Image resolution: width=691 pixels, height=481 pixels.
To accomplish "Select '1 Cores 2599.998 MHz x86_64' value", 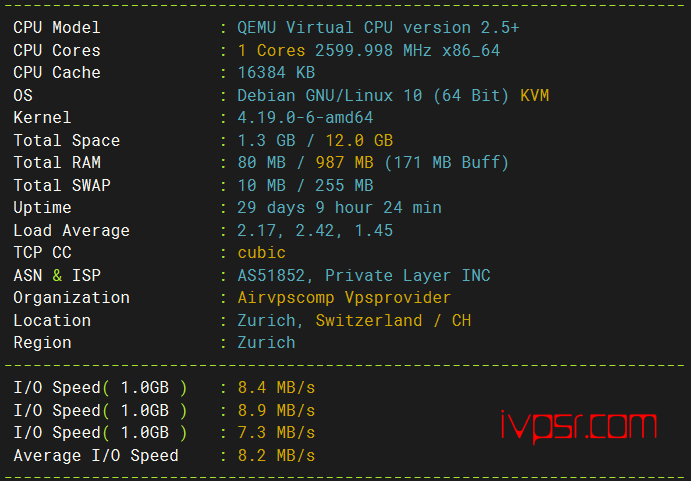I will (369, 51).
